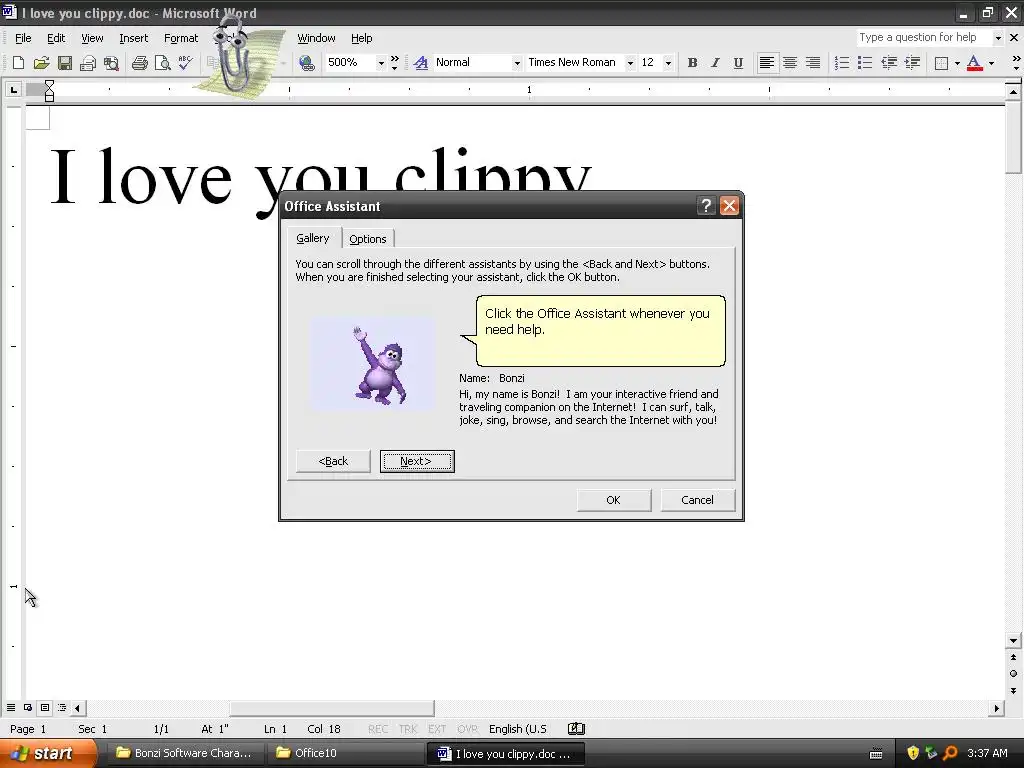Open the Window menu
1024x768 pixels.
pyautogui.click(x=316, y=38)
